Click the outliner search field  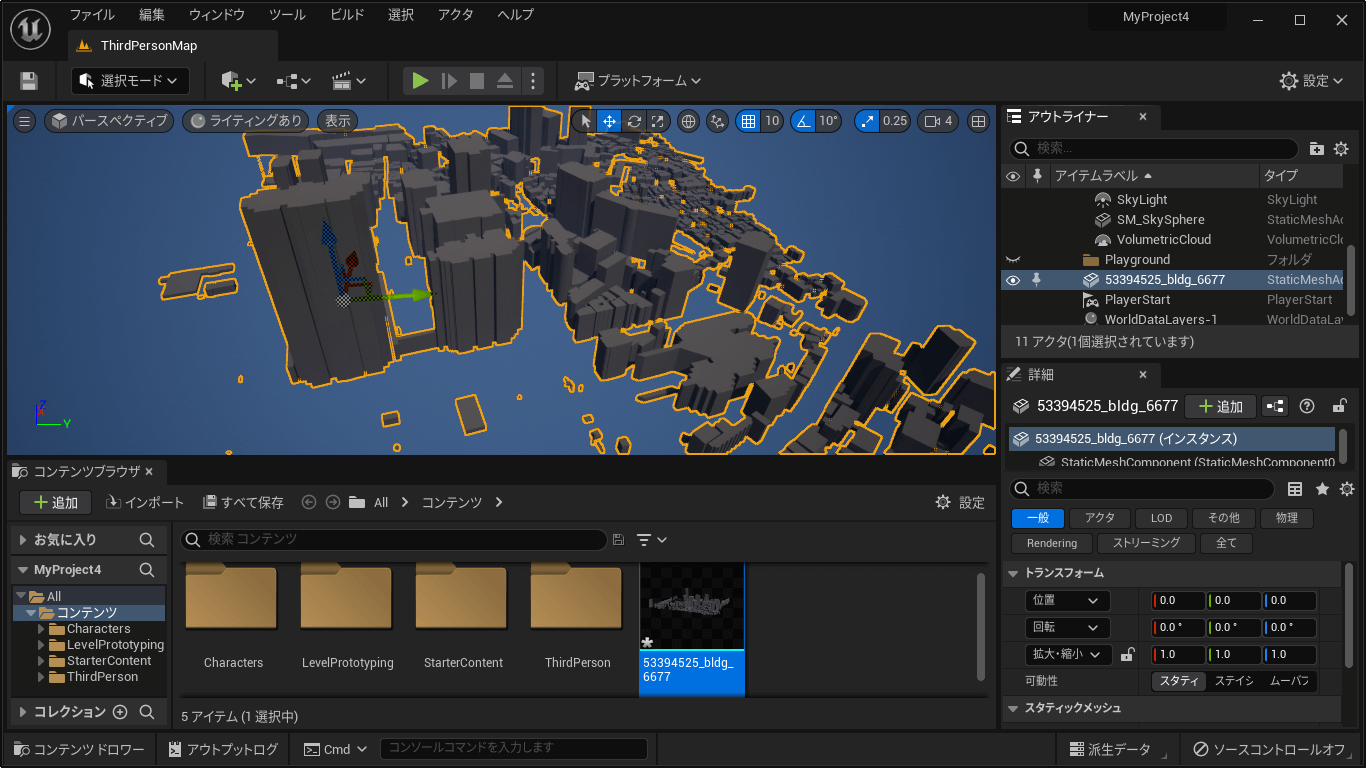(x=1154, y=148)
